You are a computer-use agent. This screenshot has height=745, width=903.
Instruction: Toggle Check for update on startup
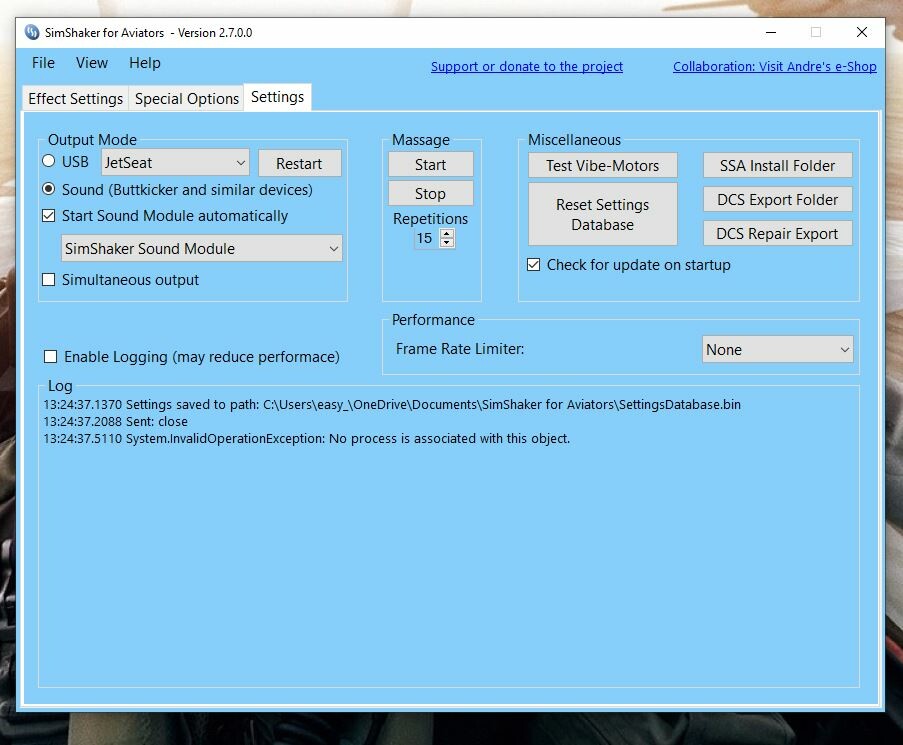pyautogui.click(x=534, y=265)
